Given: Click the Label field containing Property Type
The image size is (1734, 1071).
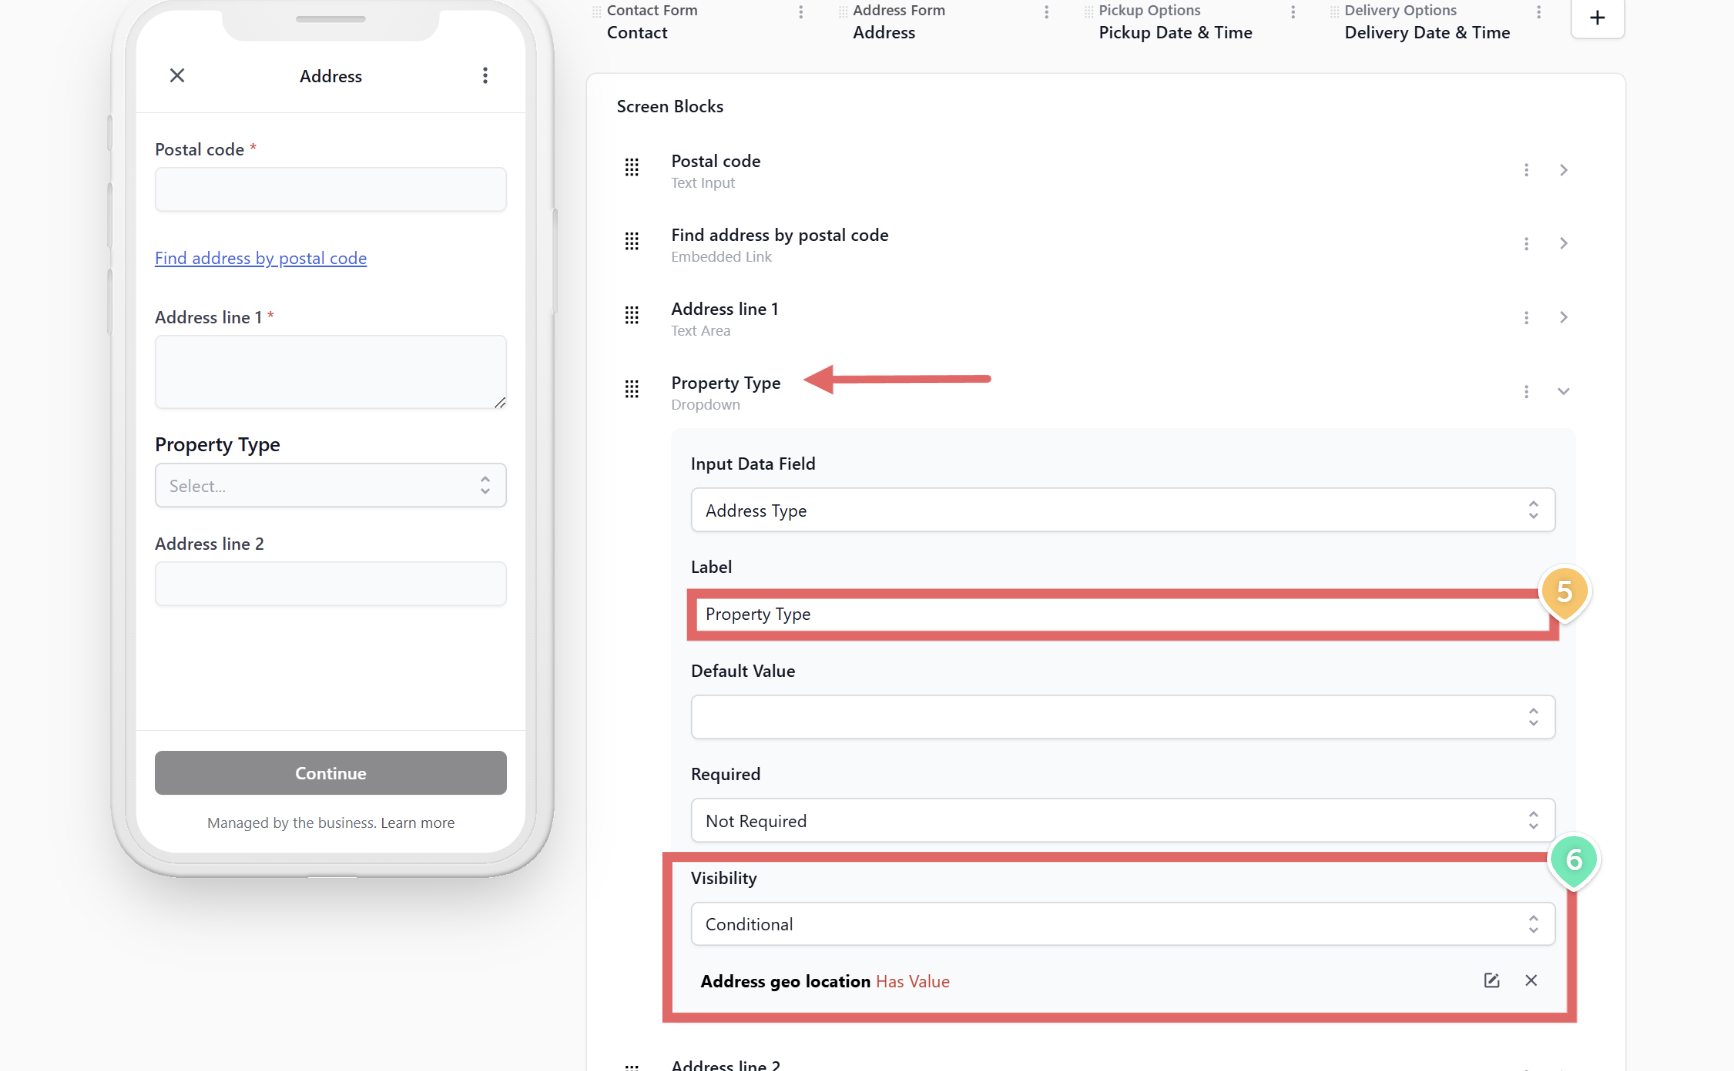Looking at the screenshot, I should point(1123,614).
